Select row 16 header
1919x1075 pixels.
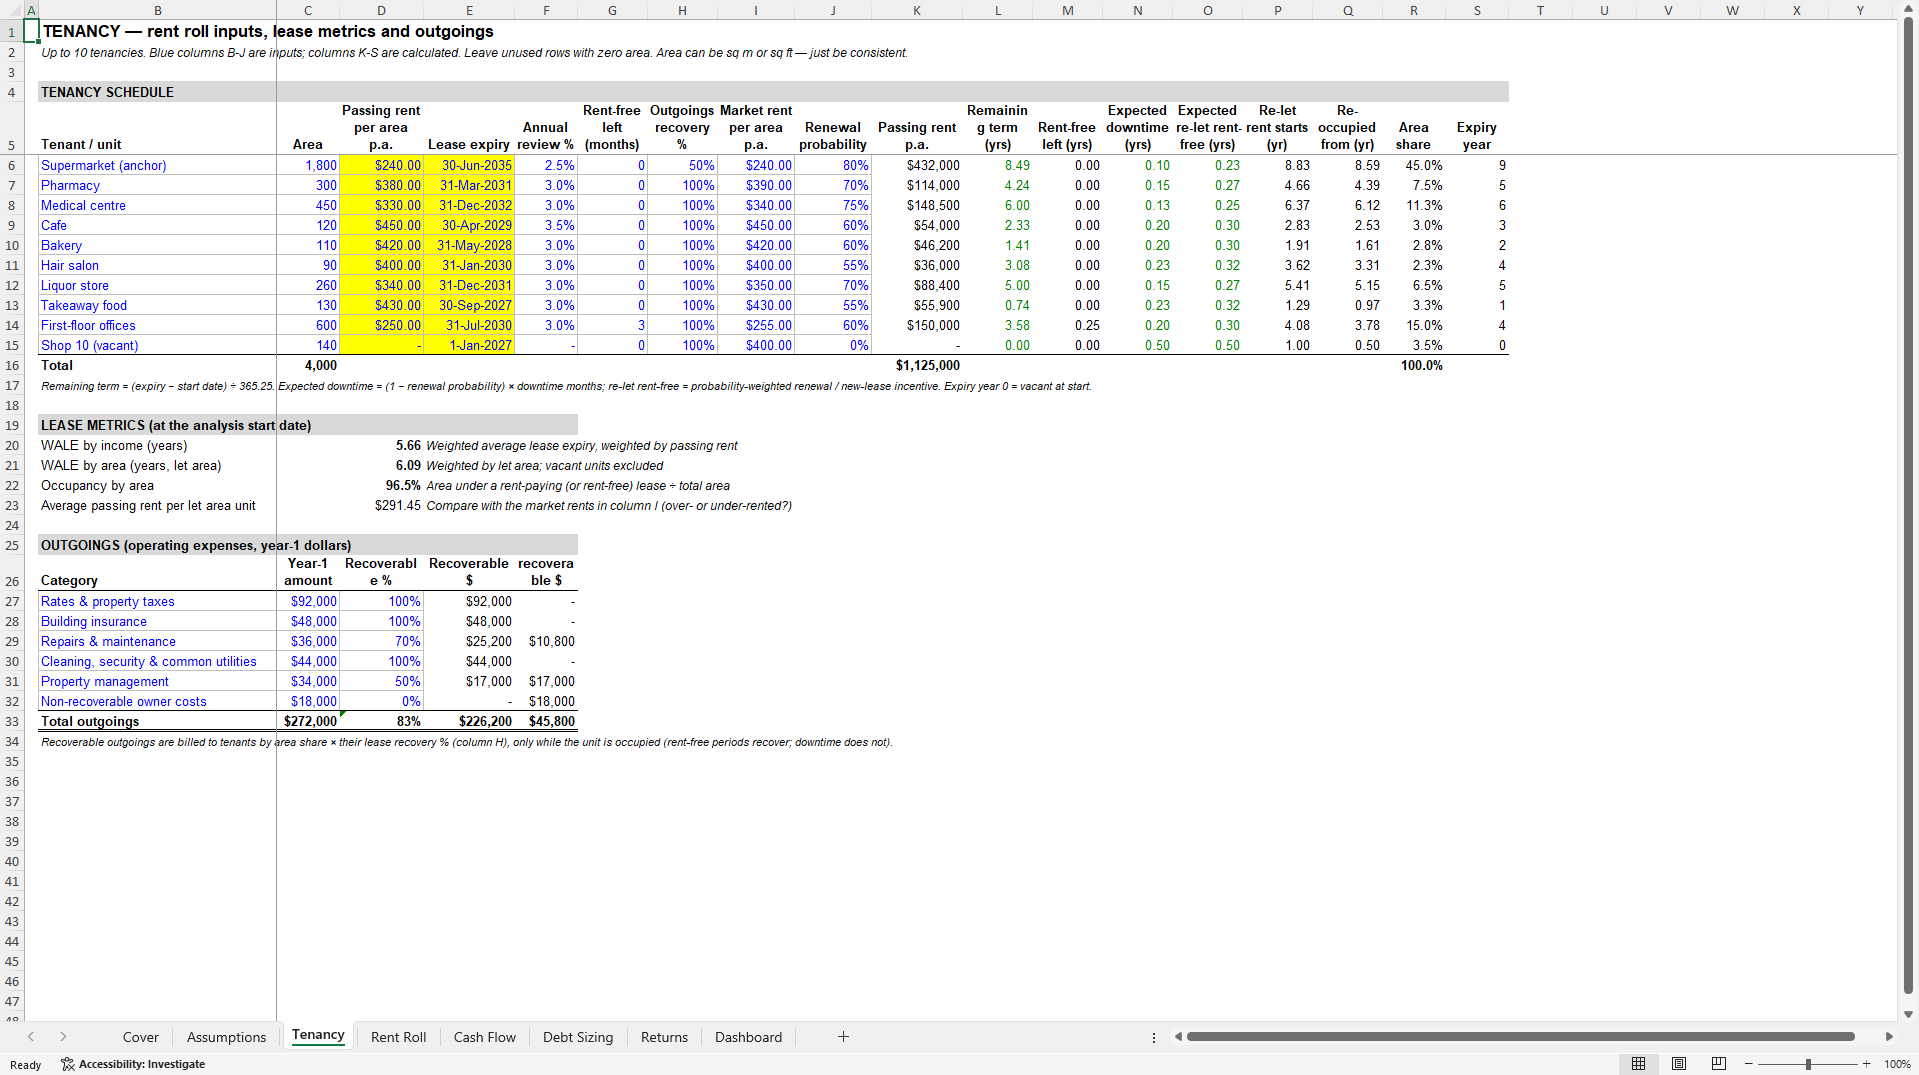(12, 365)
